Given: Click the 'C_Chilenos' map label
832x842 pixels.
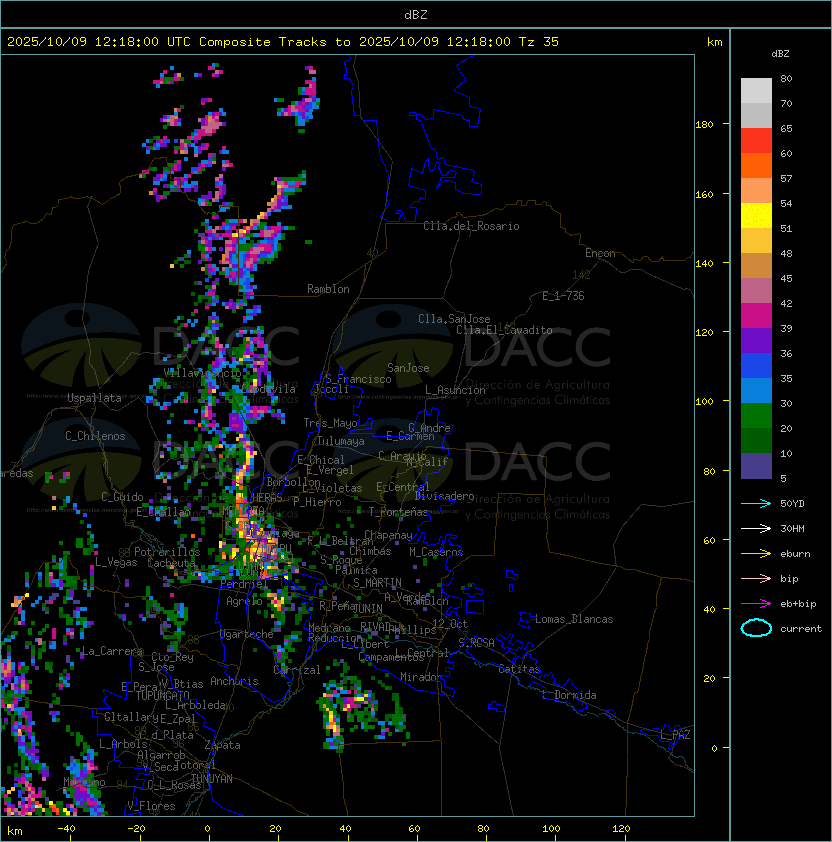Looking at the screenshot, I should coord(95,436).
